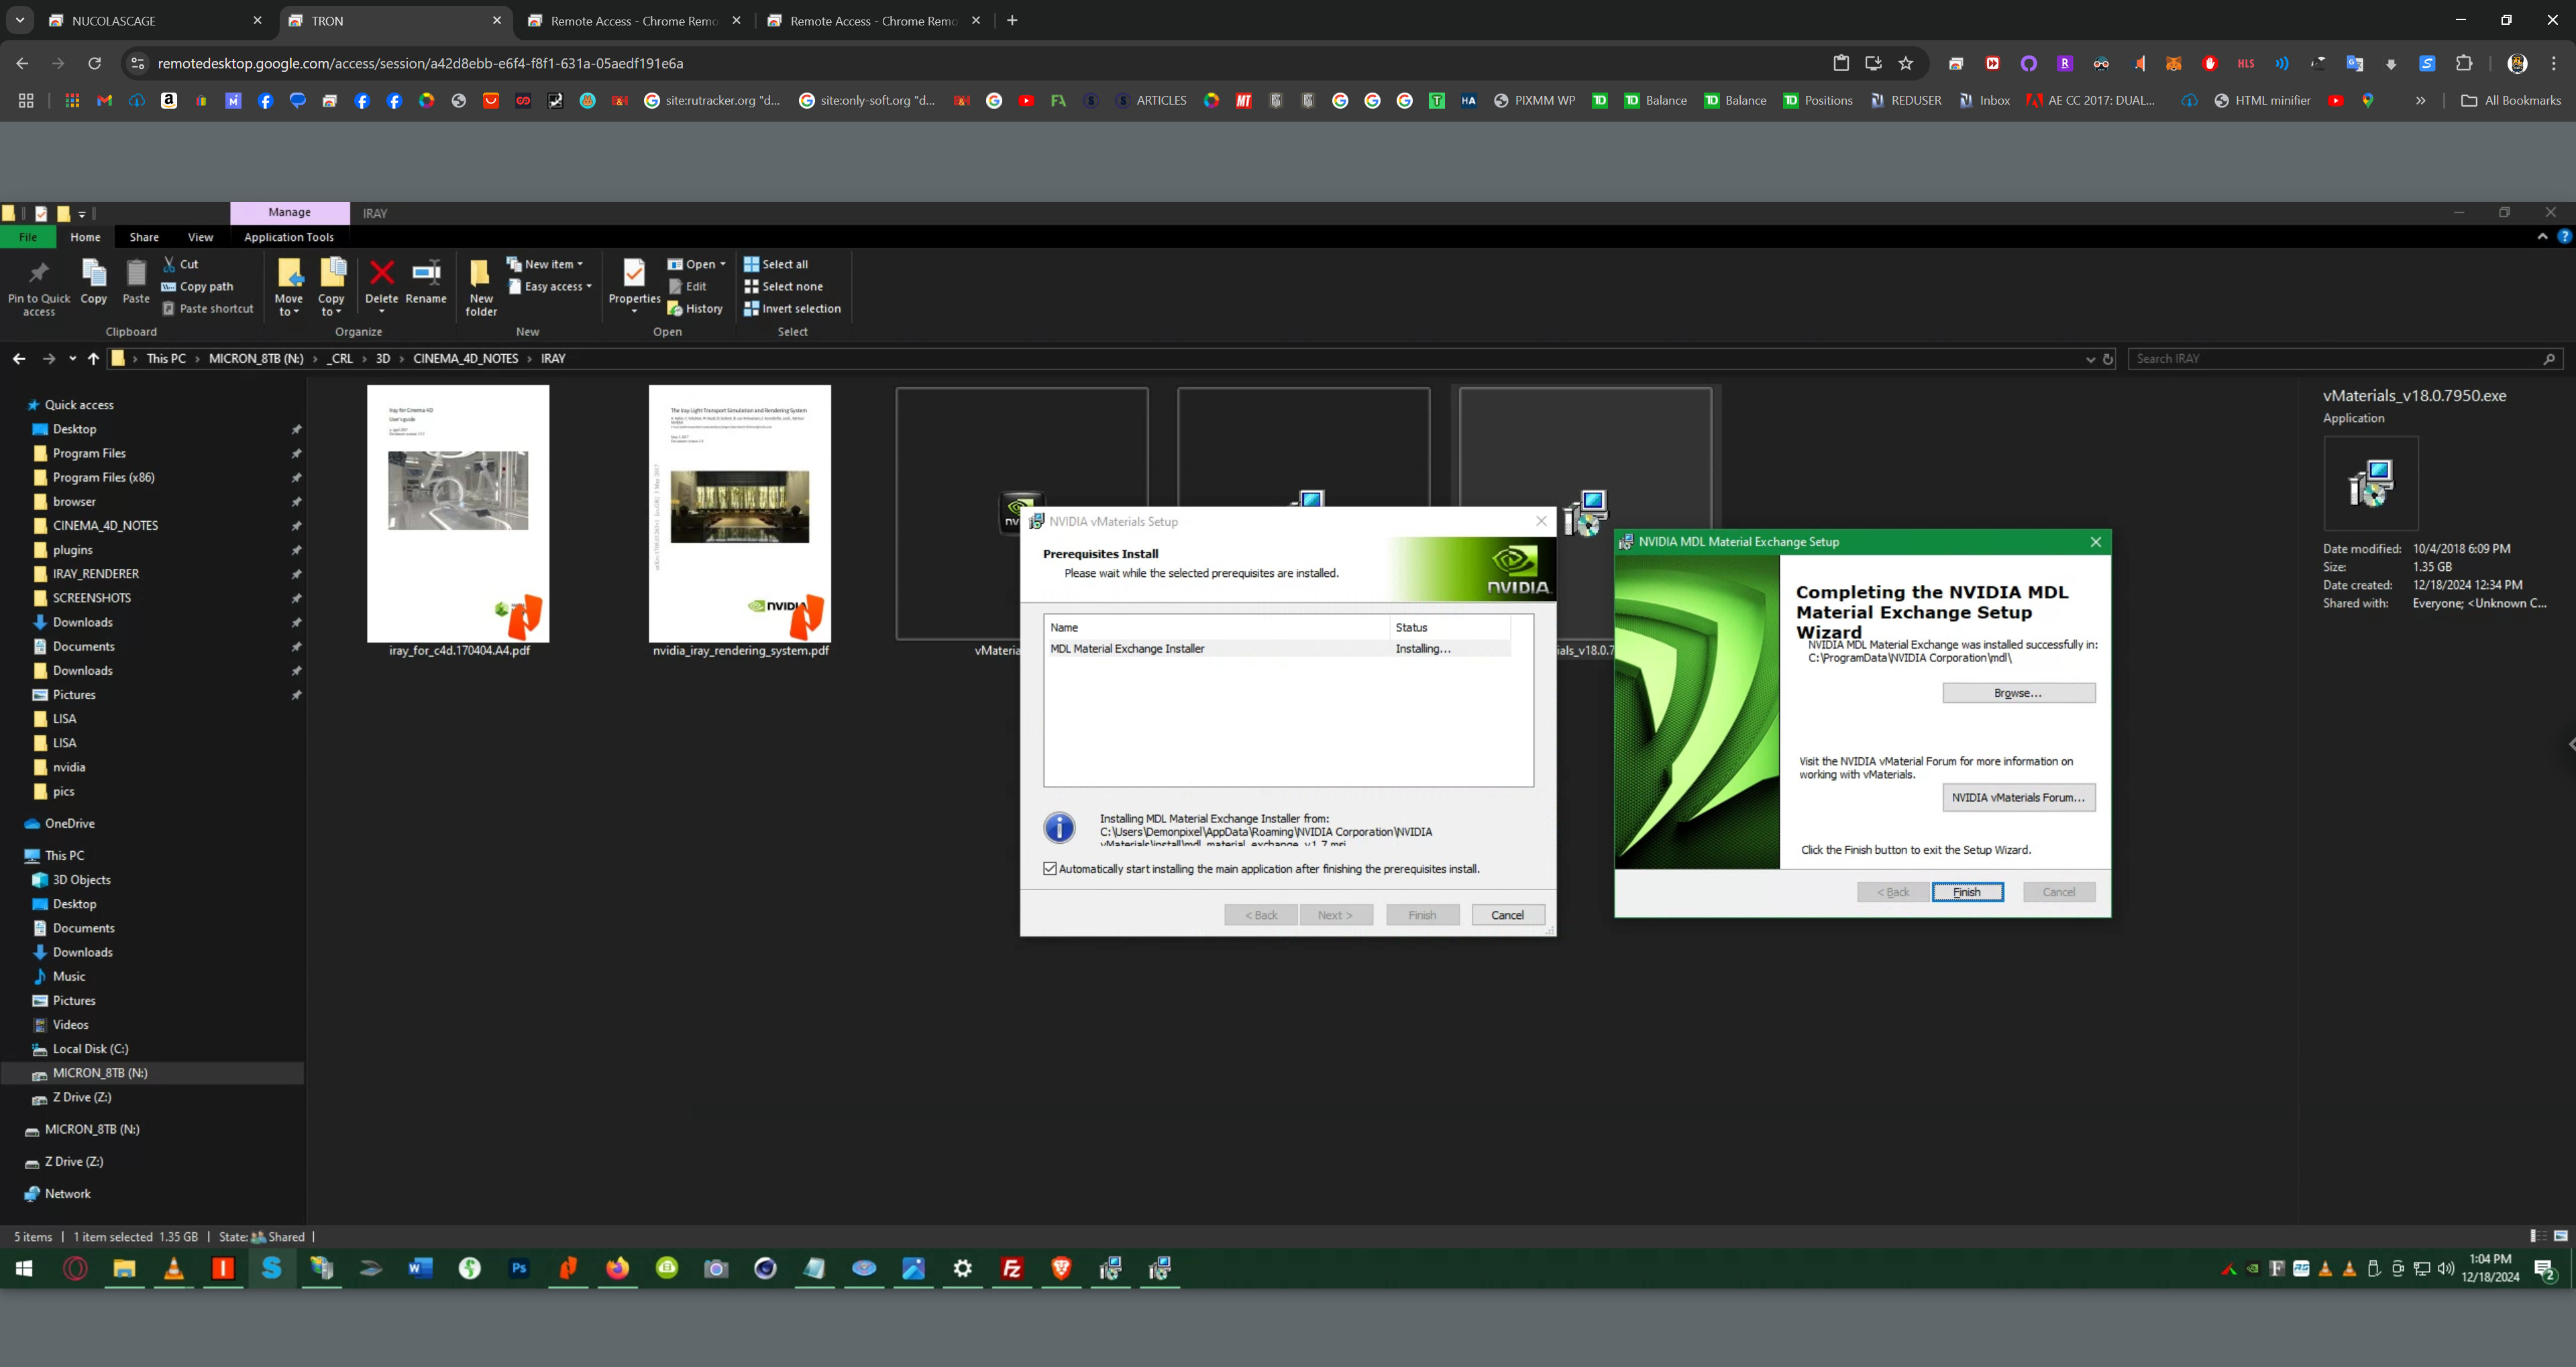Screen dimensions: 2576x1367
Task: Switch to large icons view toggle
Action: pos(2560,1236)
